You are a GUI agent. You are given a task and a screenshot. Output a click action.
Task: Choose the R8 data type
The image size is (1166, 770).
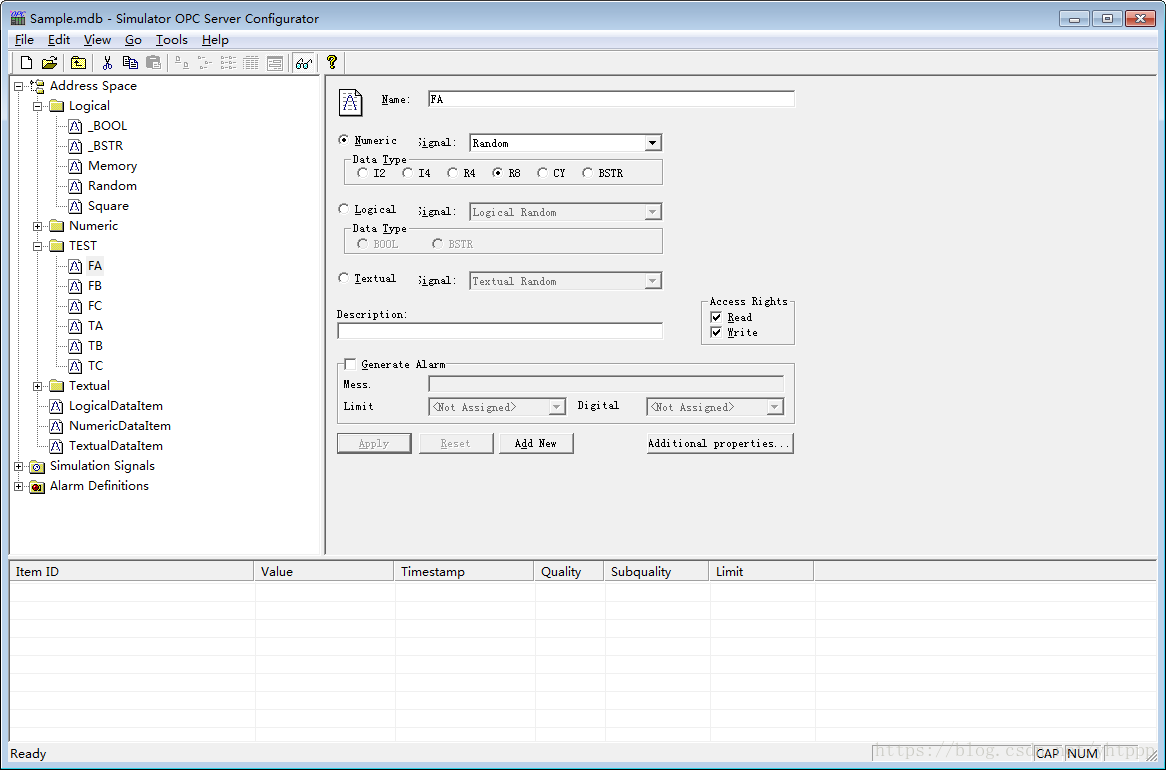[x=497, y=173]
